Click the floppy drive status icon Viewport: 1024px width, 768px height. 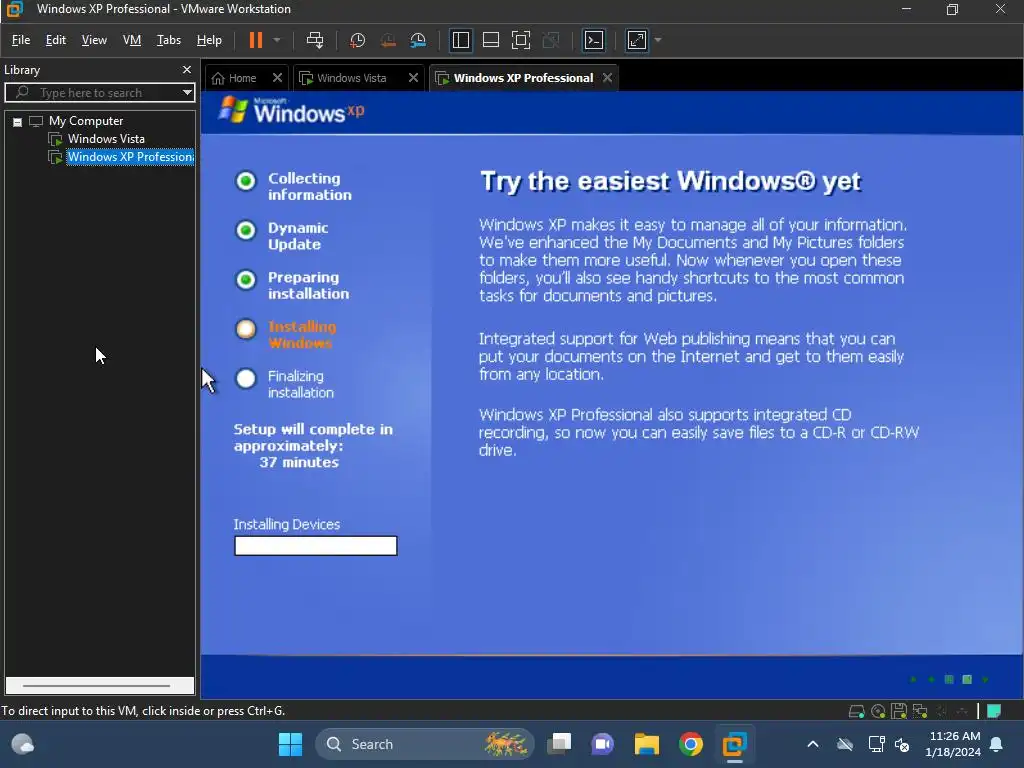click(x=899, y=711)
